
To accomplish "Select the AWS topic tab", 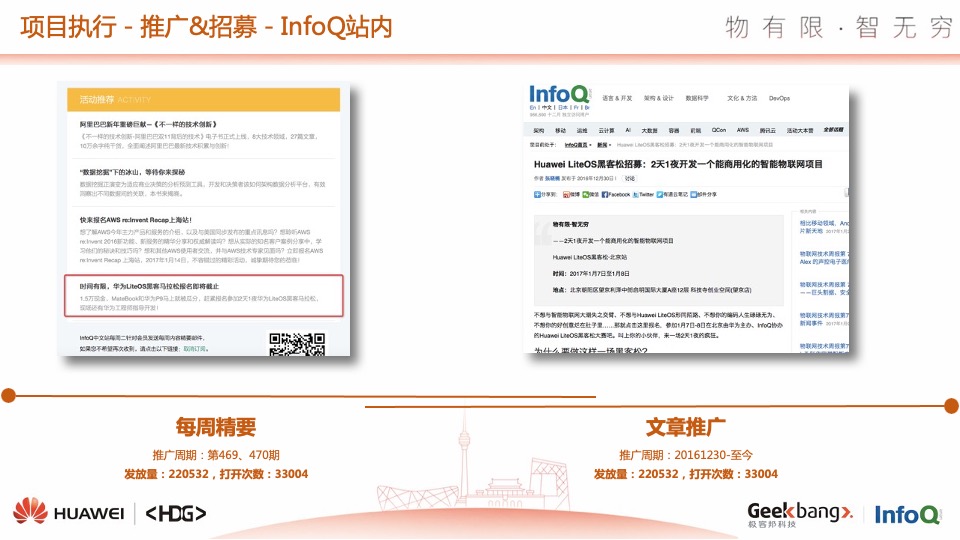I will pyautogui.click(x=743, y=130).
